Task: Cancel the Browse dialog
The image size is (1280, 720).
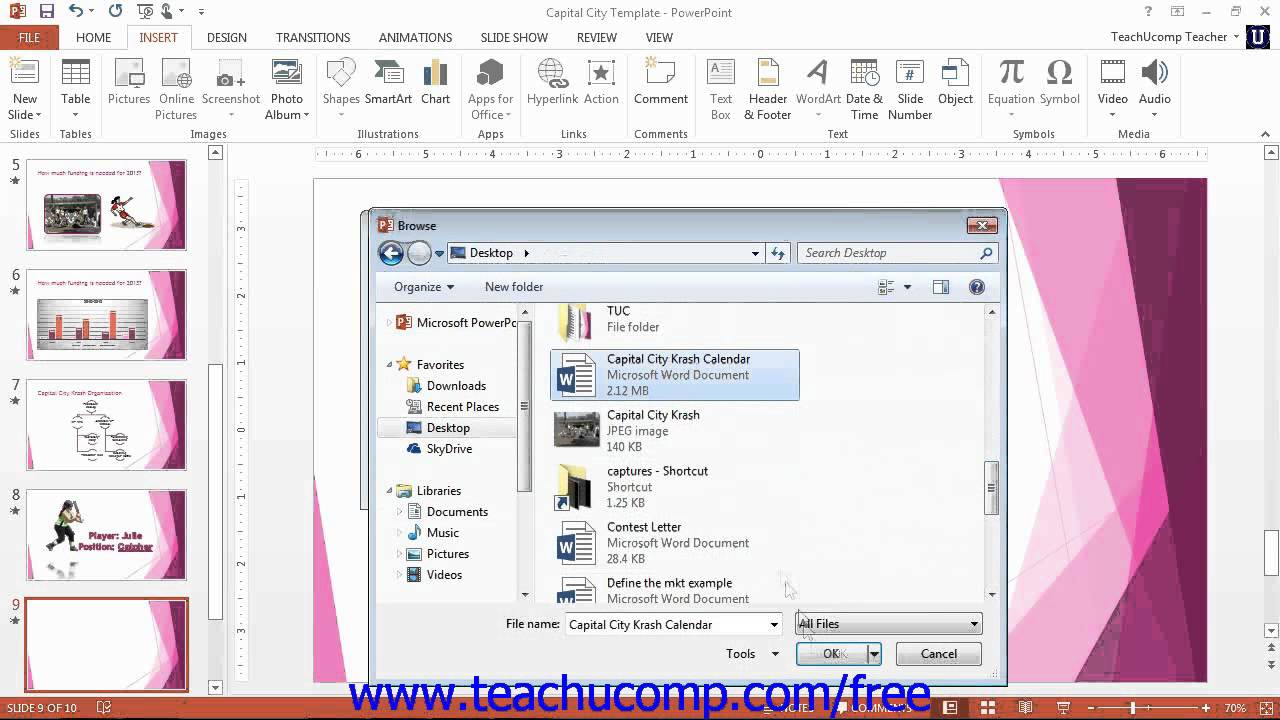Action: 938,654
